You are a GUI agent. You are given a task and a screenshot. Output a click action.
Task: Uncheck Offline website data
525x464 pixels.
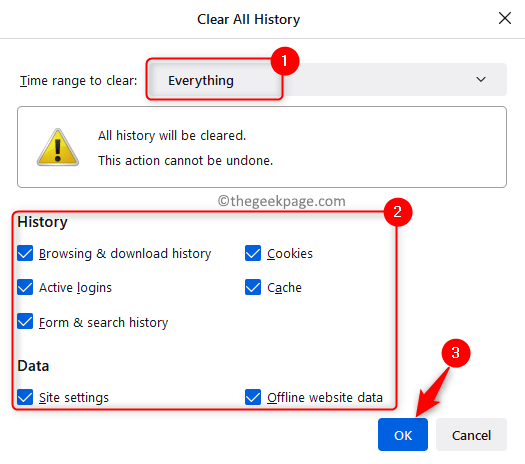(x=253, y=397)
